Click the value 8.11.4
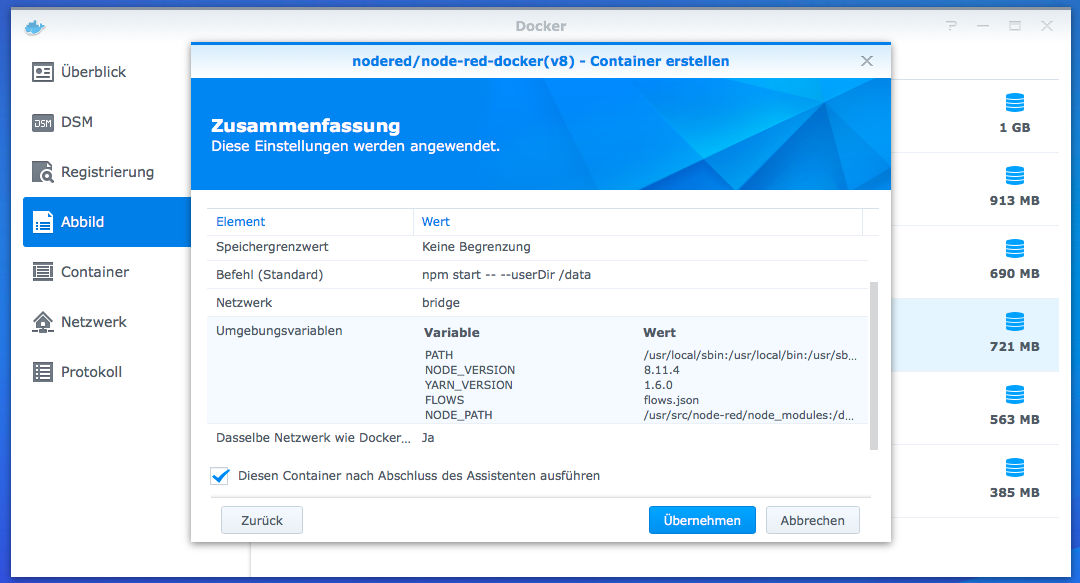The image size is (1080, 583). point(662,370)
